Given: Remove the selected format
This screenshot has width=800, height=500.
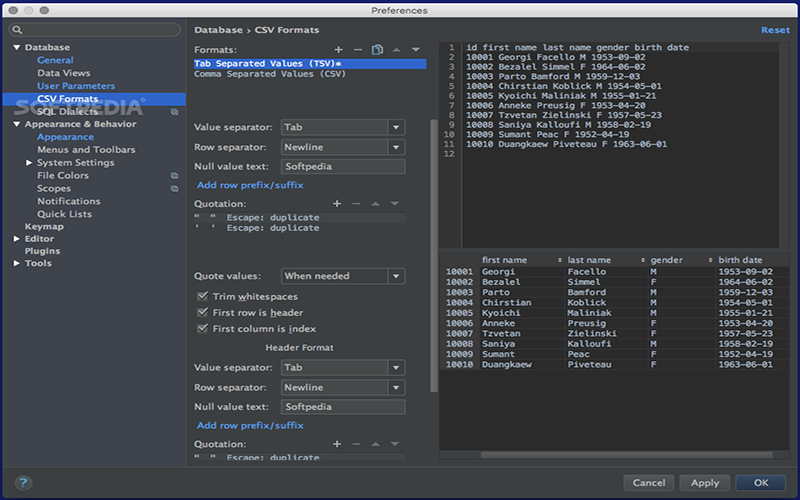Looking at the screenshot, I should [x=358, y=49].
